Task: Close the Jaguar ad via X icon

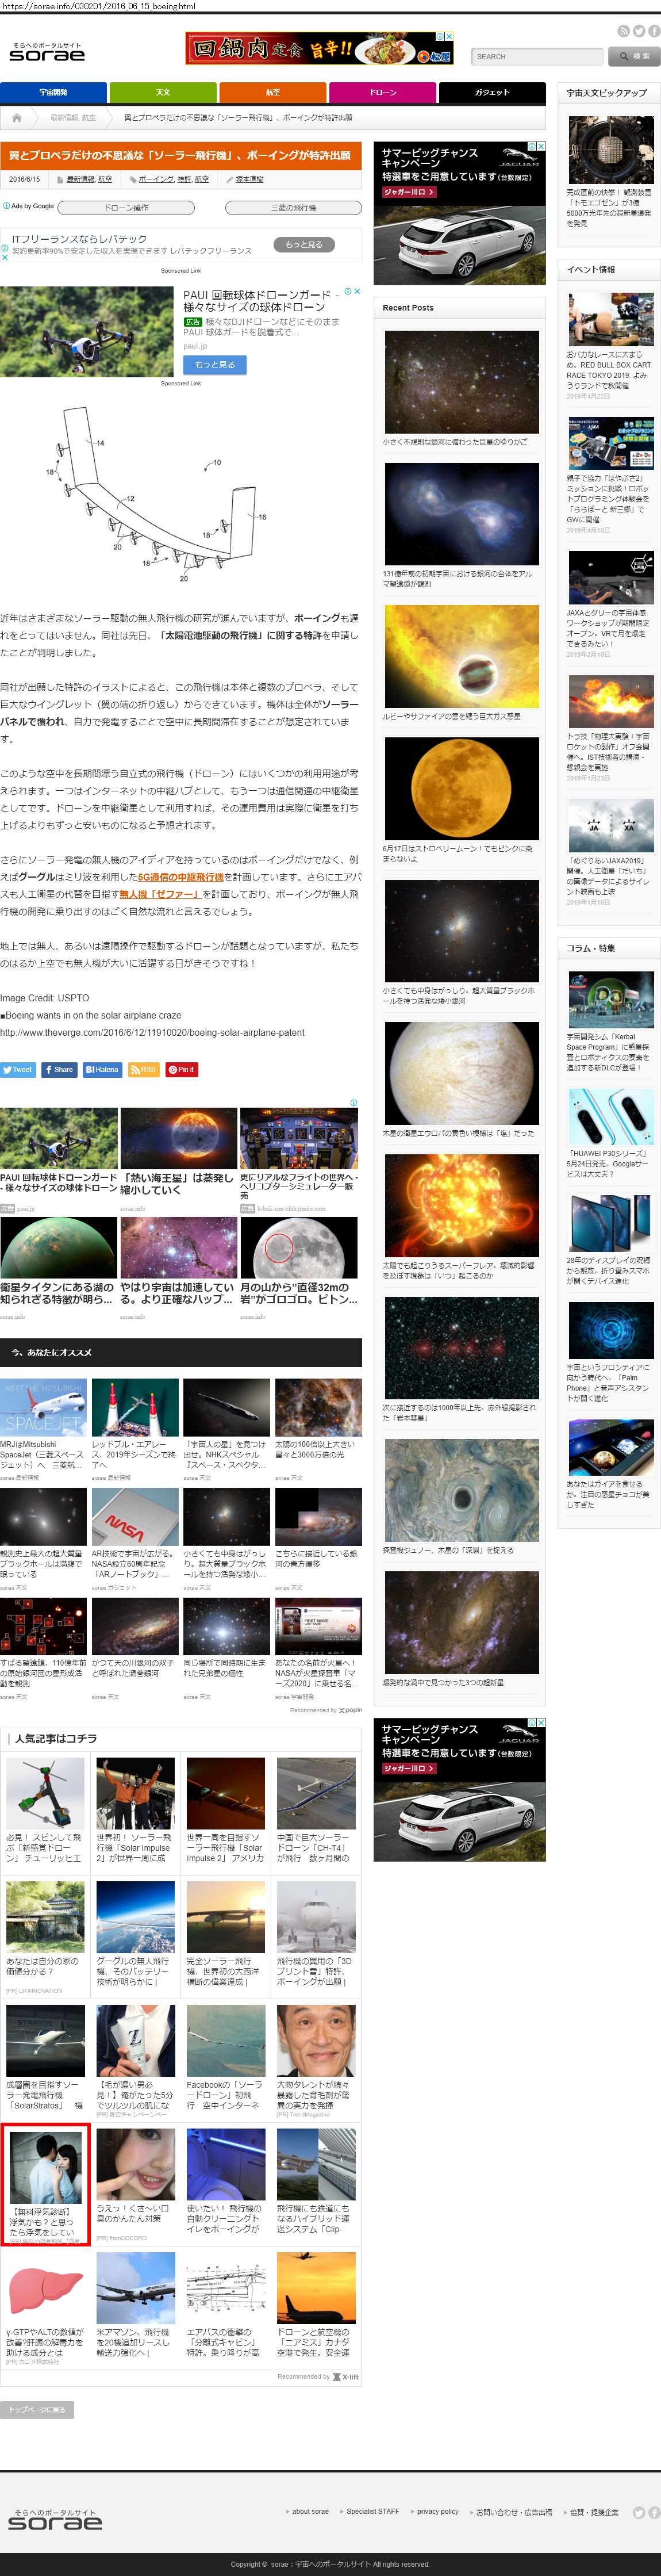Action: (x=541, y=146)
